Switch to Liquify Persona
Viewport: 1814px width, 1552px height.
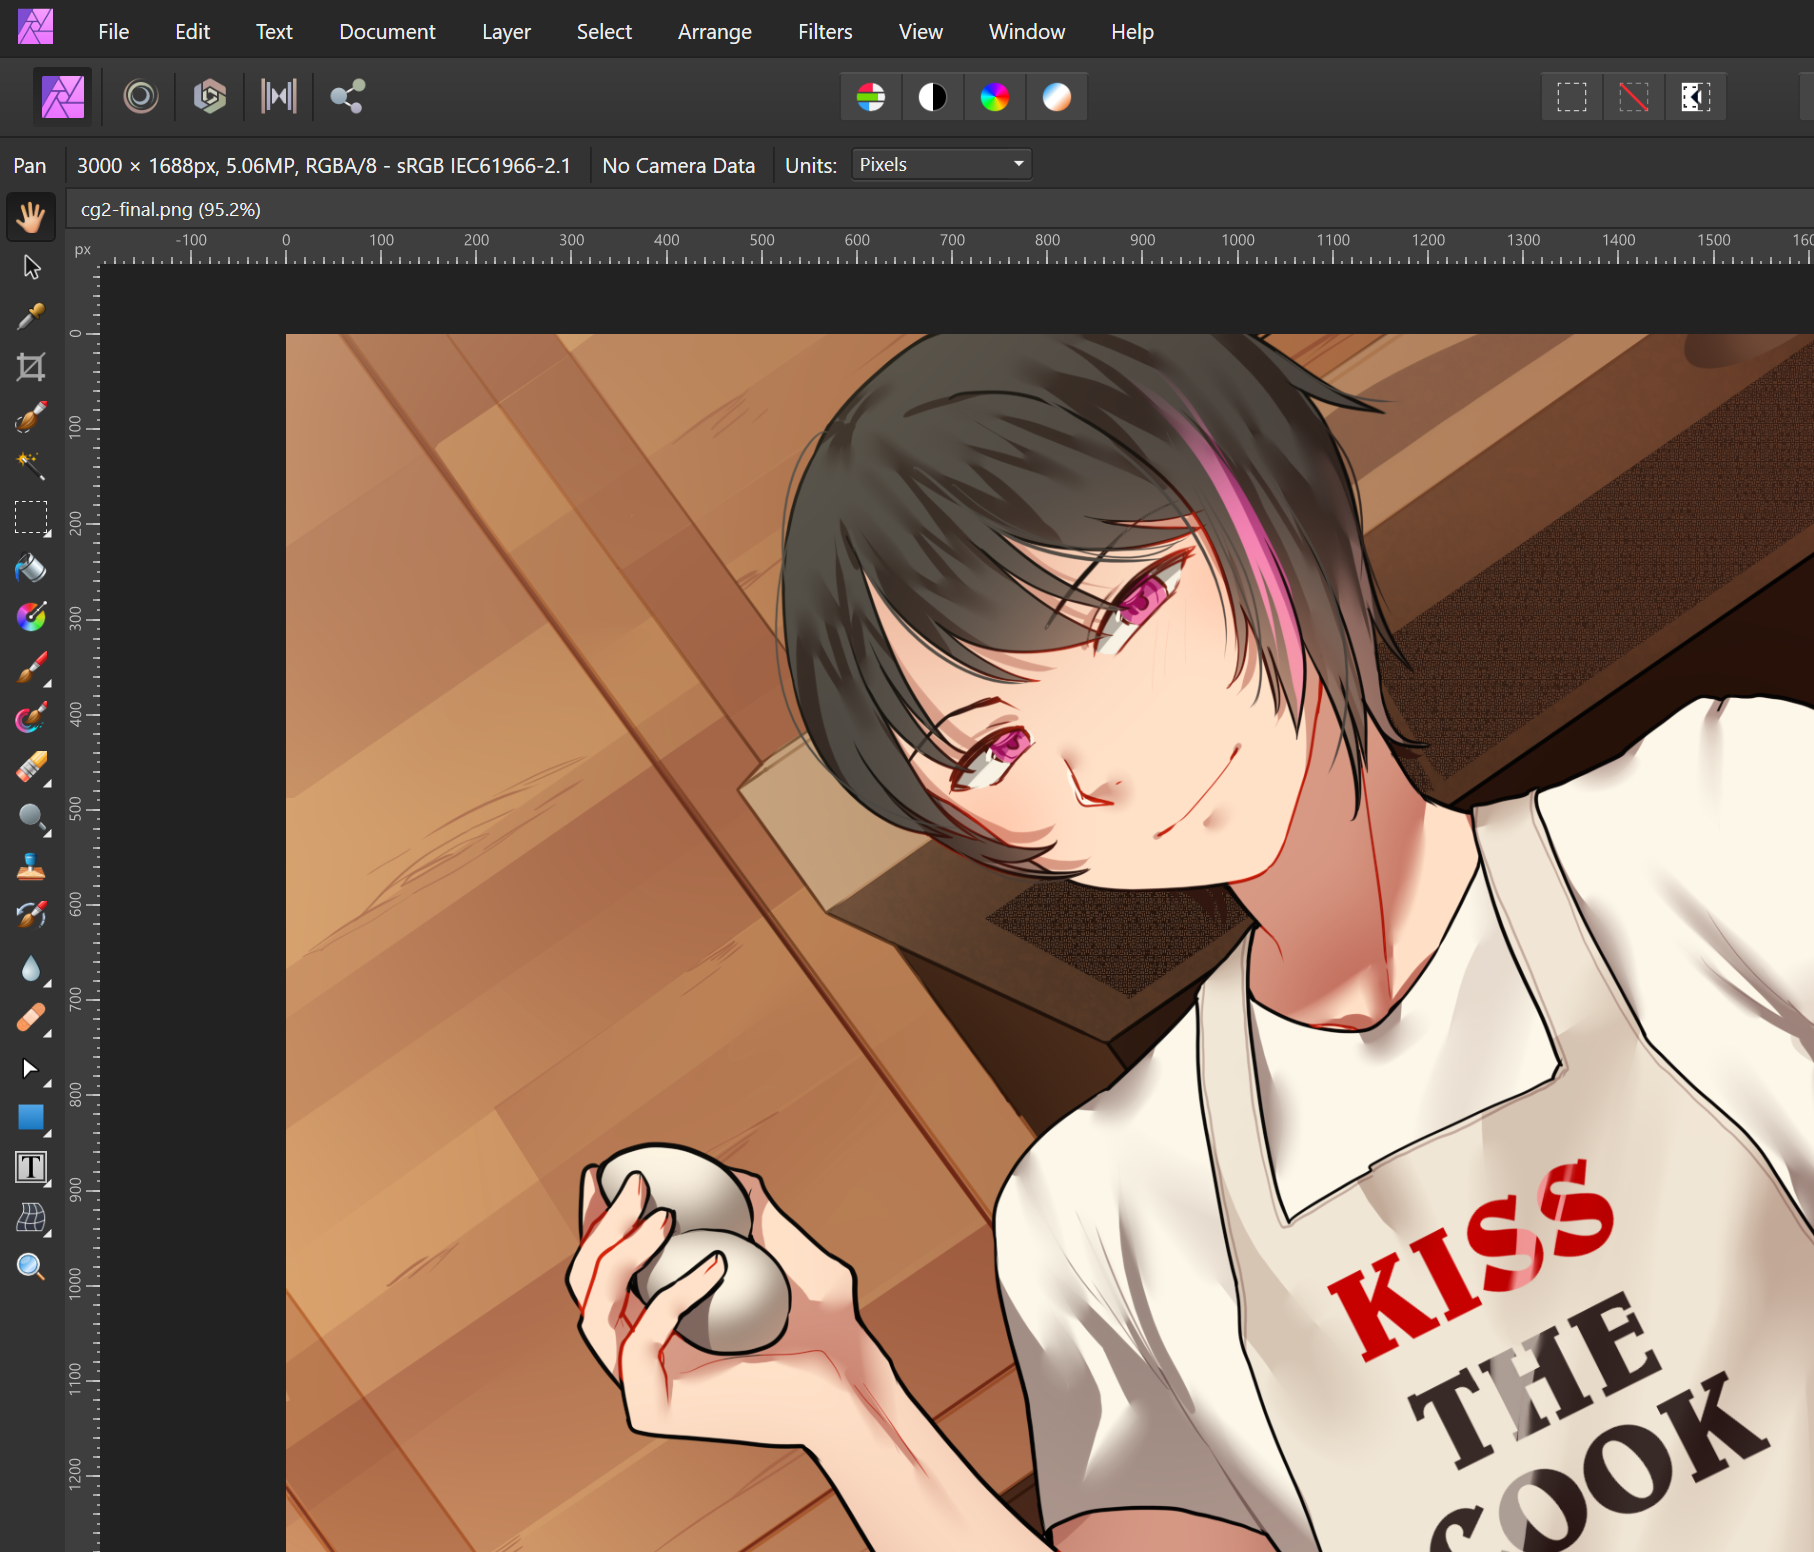pos(141,97)
